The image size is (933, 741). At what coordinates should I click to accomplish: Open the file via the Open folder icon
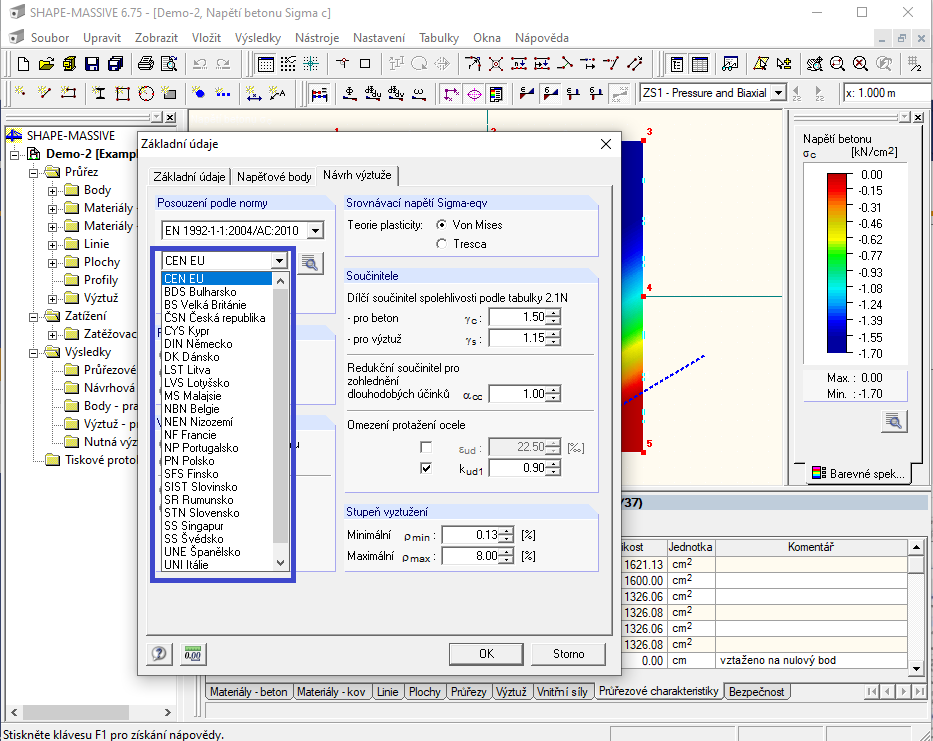click(46, 64)
